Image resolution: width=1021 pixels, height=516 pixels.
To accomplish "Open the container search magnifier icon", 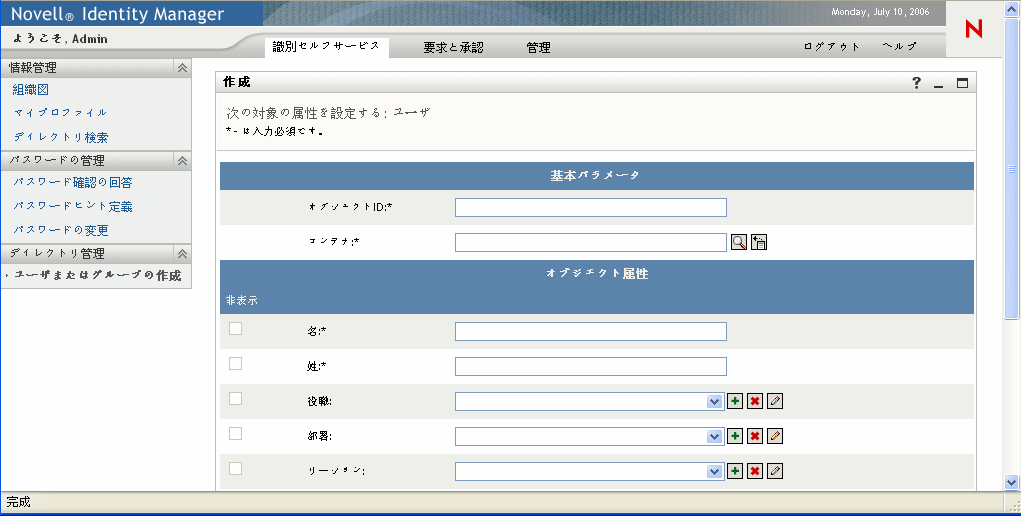I will click(738, 242).
